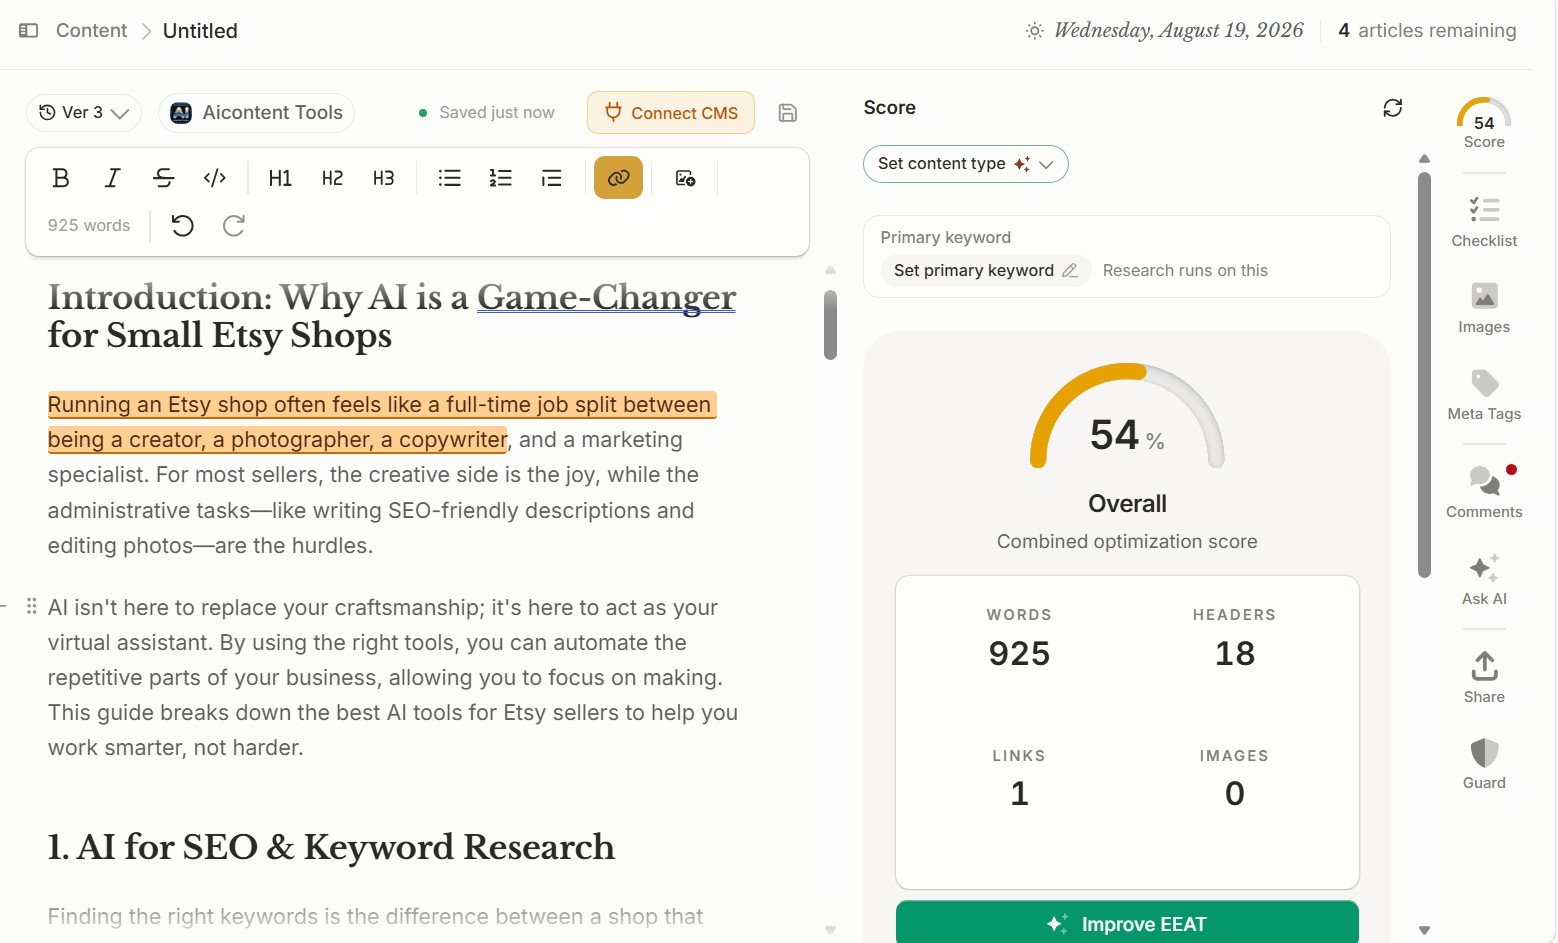Select the Untitled breadcrumb title
1558x943 pixels.
200,31
